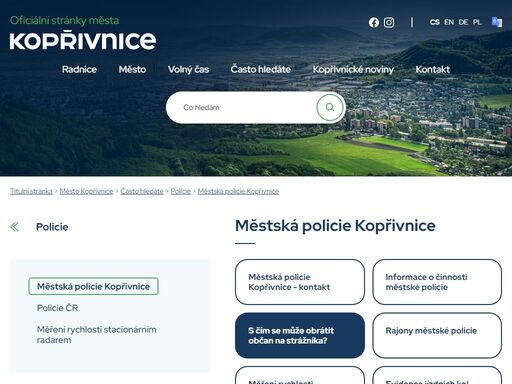This screenshot has width=512, height=384.
Task: Click the Google Translate icon
Action: click(497, 22)
